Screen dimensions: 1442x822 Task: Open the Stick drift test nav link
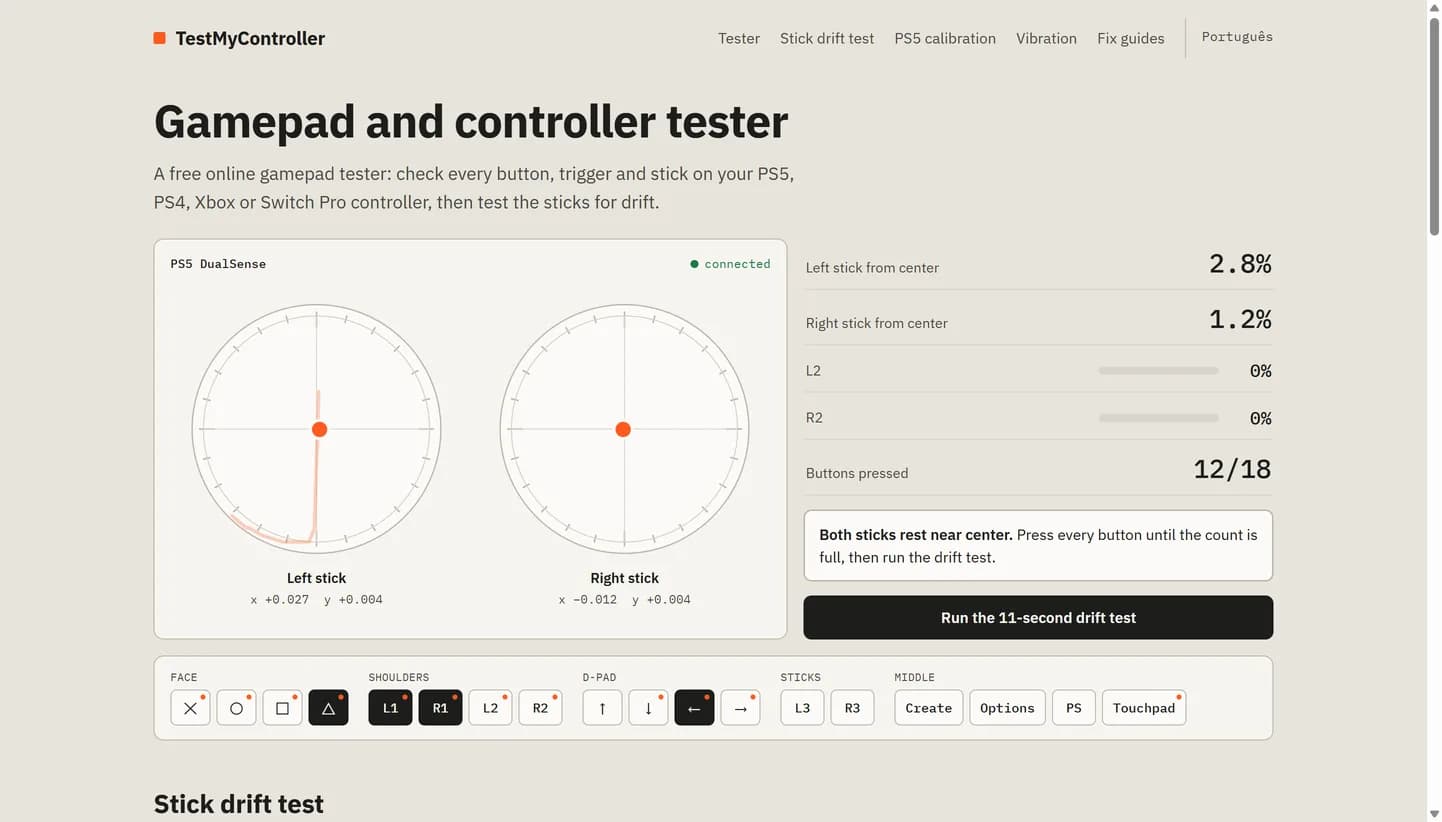(x=827, y=38)
